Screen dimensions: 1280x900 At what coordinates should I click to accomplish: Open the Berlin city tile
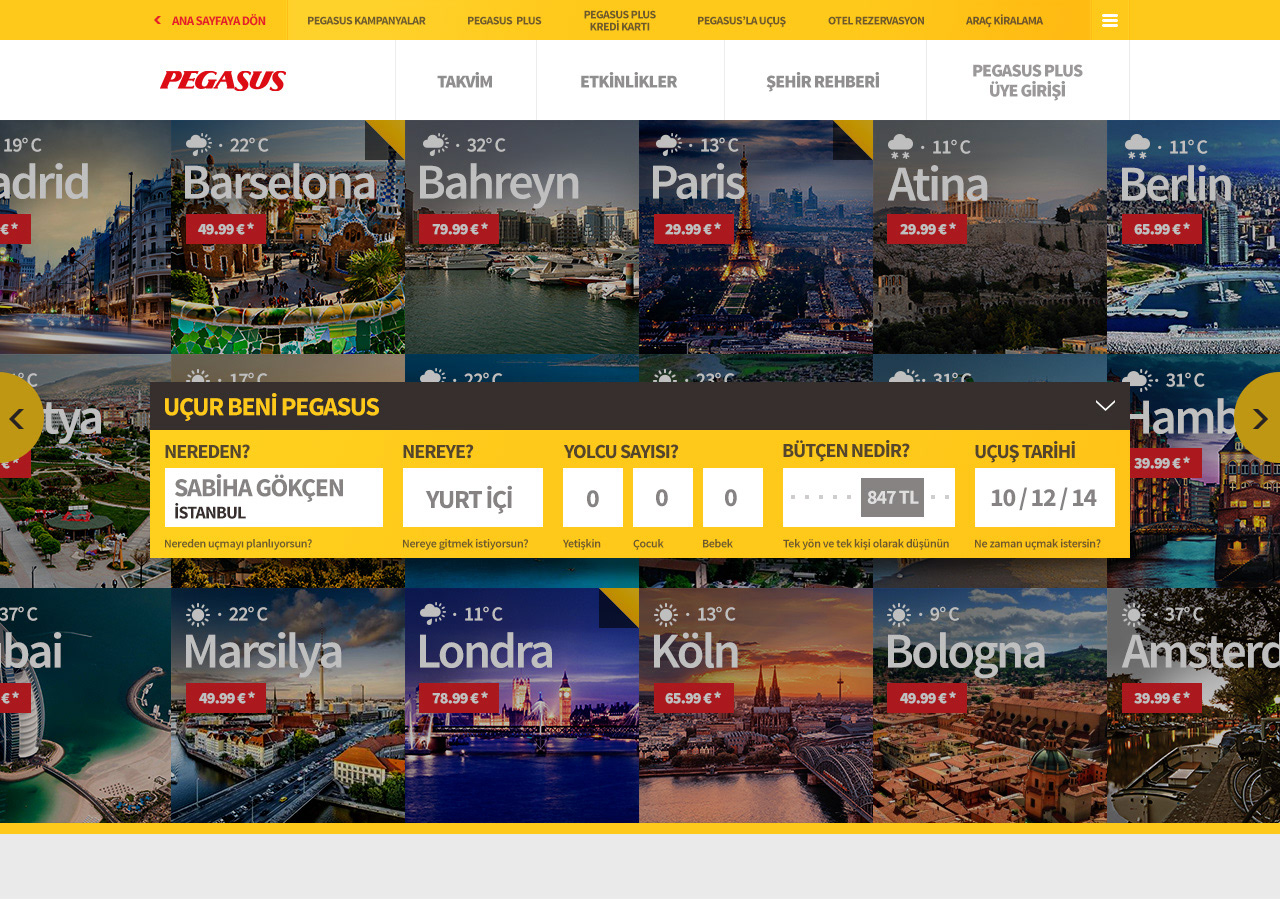pos(1193,237)
